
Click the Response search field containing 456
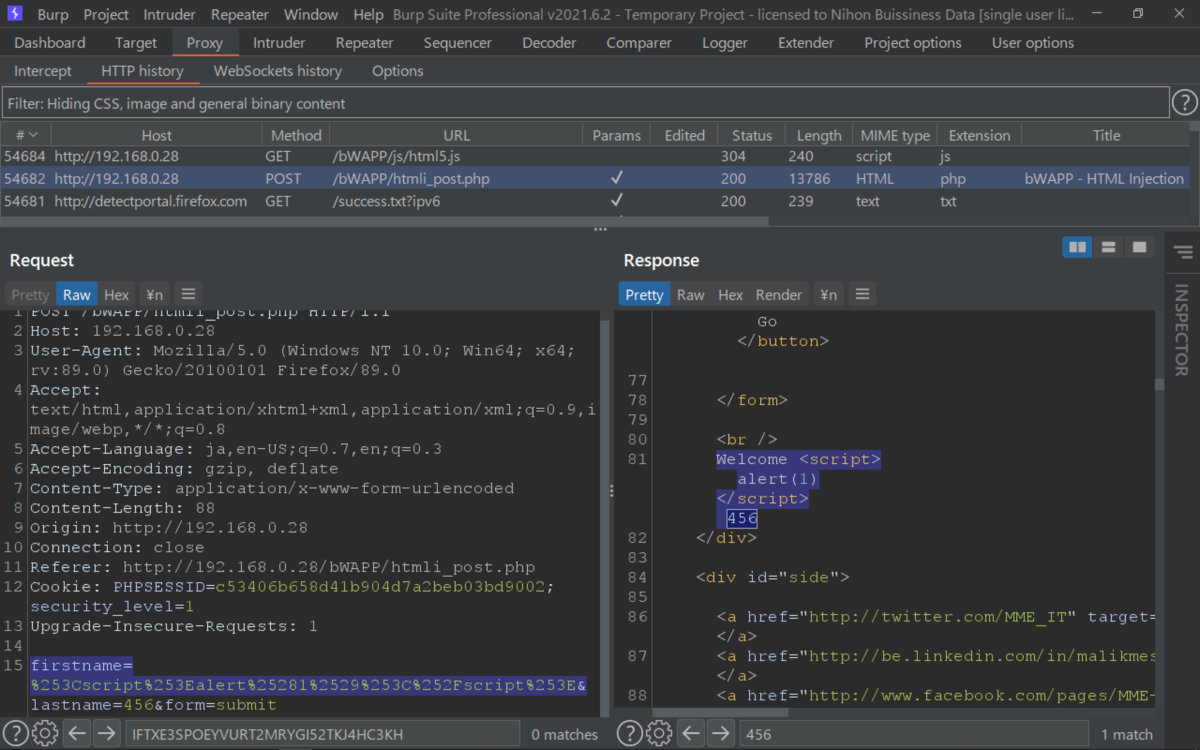(913, 734)
